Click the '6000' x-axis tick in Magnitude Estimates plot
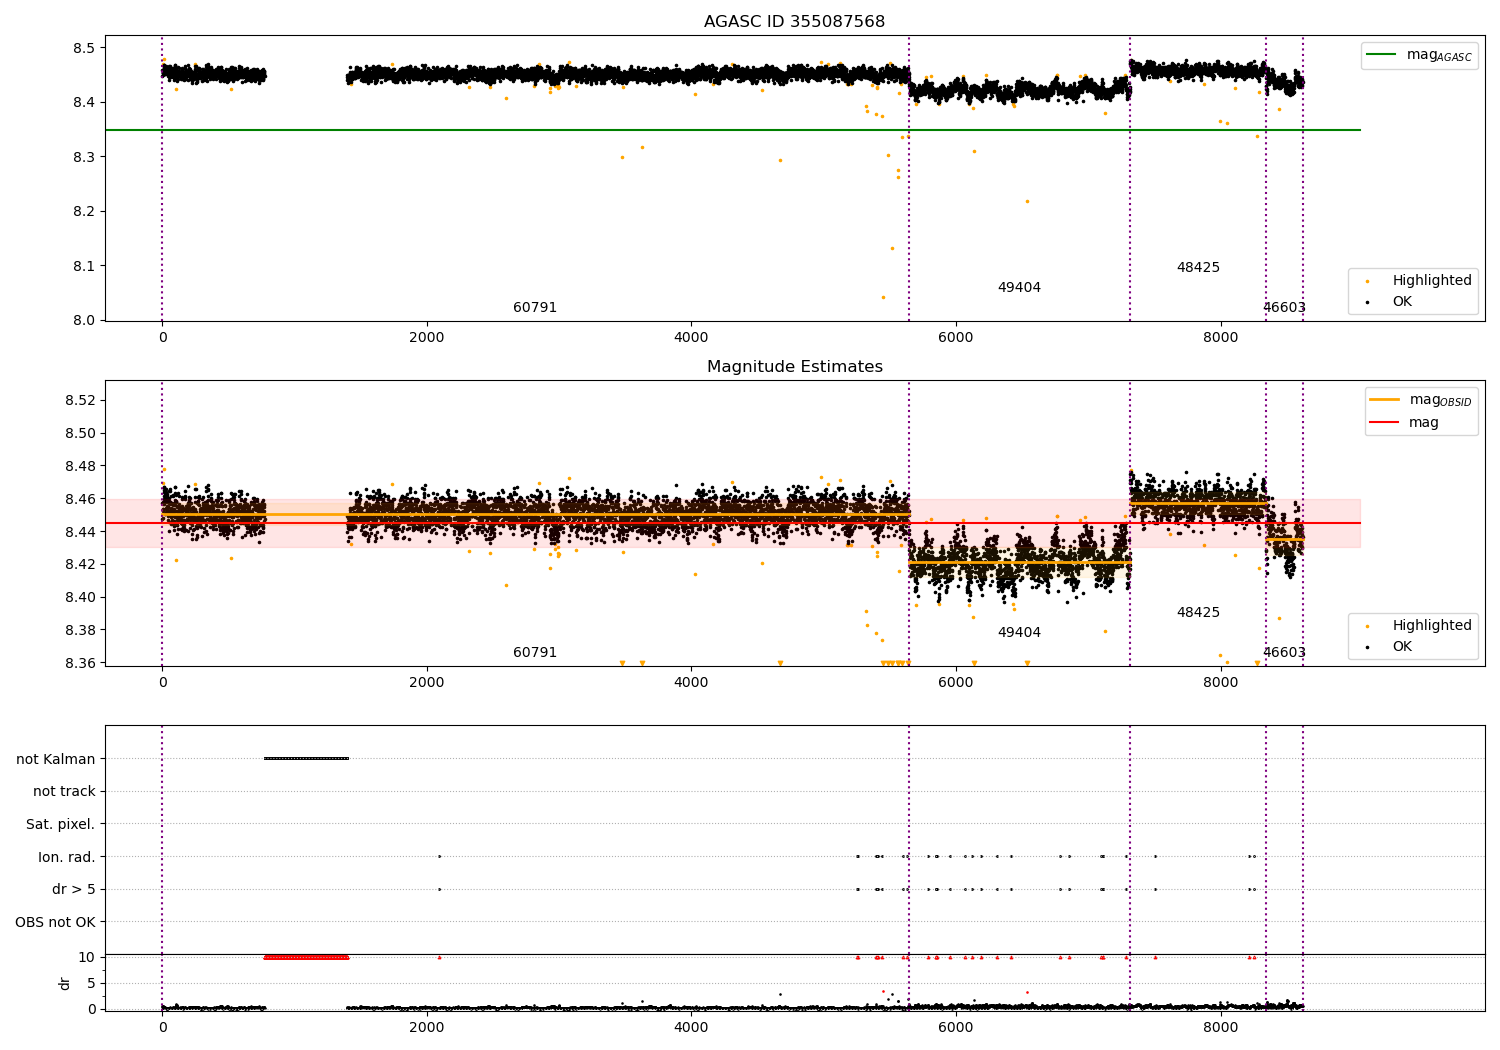Image resolution: width=1500 pixels, height=1050 pixels. point(956,682)
